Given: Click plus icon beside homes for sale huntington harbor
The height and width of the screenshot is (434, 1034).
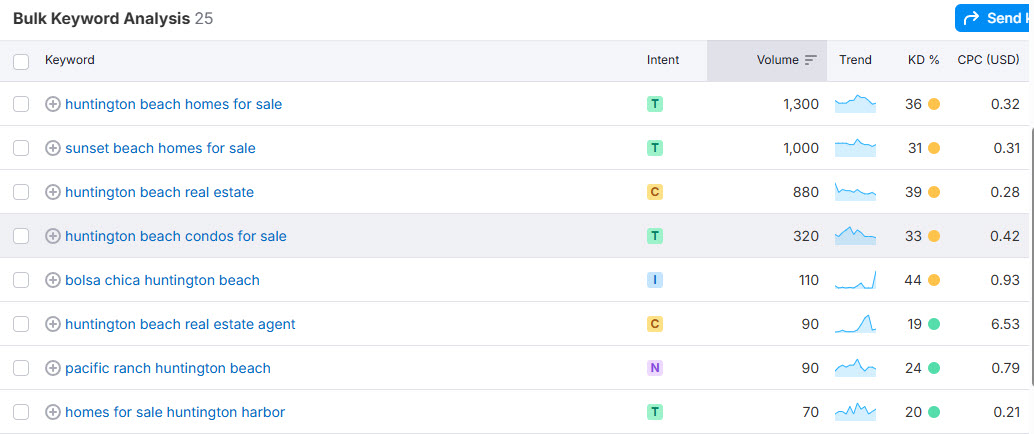Looking at the screenshot, I should tap(53, 412).
